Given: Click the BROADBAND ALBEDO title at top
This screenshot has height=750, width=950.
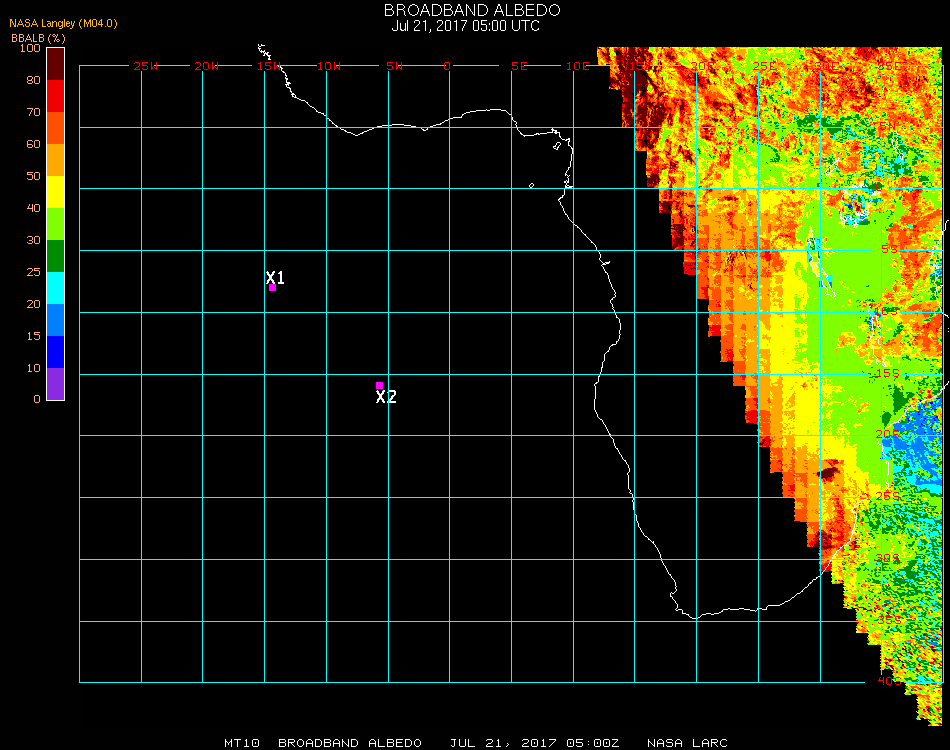Looking at the screenshot, I should coord(472,10).
